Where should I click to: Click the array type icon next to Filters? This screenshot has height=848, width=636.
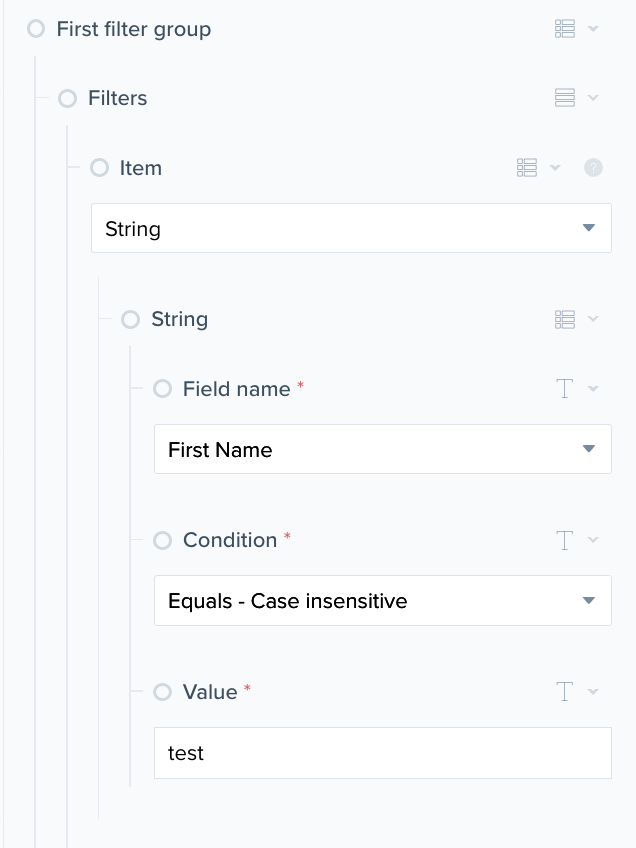pos(566,97)
